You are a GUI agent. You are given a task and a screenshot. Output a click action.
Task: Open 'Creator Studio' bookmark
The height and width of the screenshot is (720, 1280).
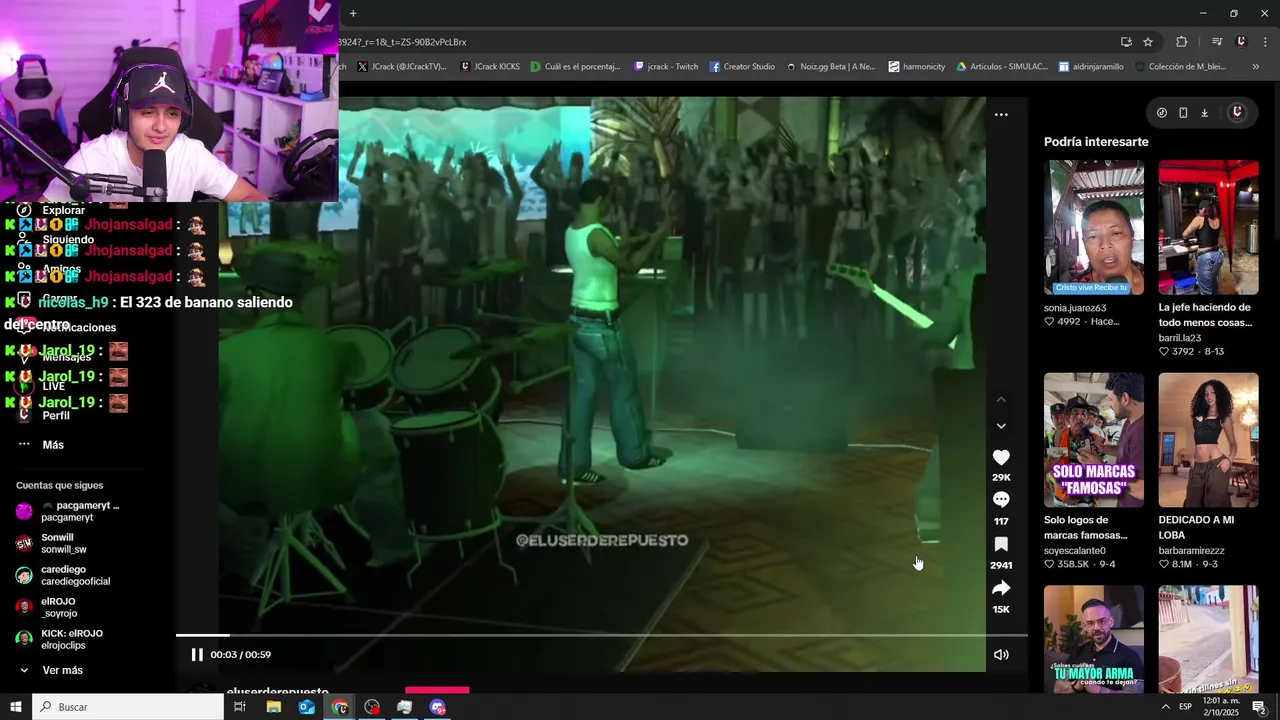[x=742, y=67]
